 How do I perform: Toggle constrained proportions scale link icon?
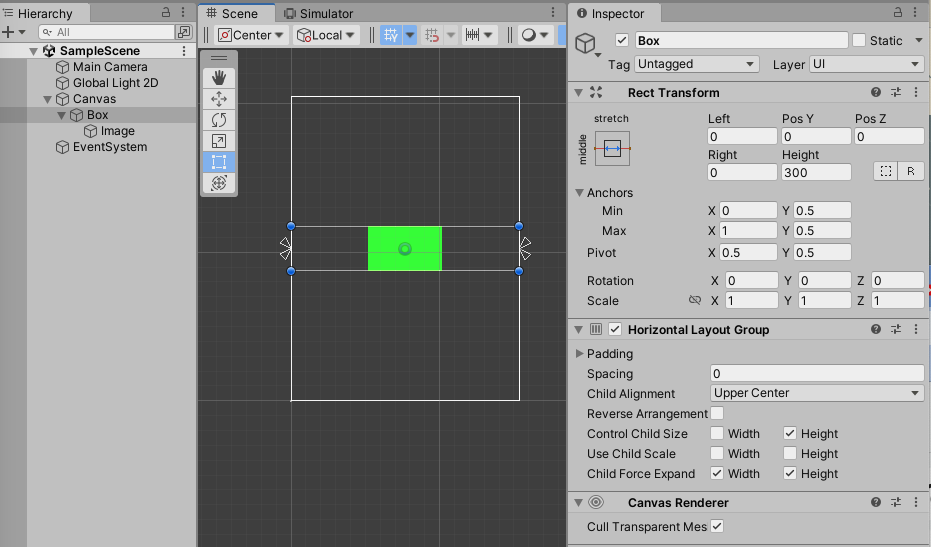click(x=695, y=300)
